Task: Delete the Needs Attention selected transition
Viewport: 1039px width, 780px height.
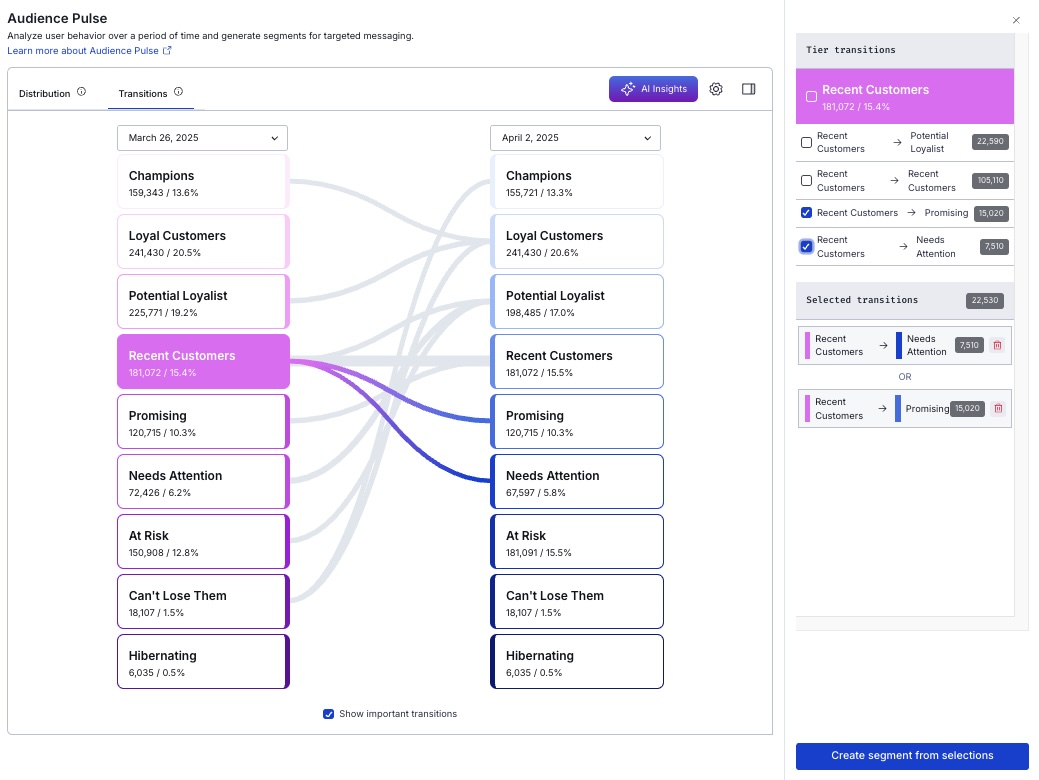Action: [x=998, y=345]
